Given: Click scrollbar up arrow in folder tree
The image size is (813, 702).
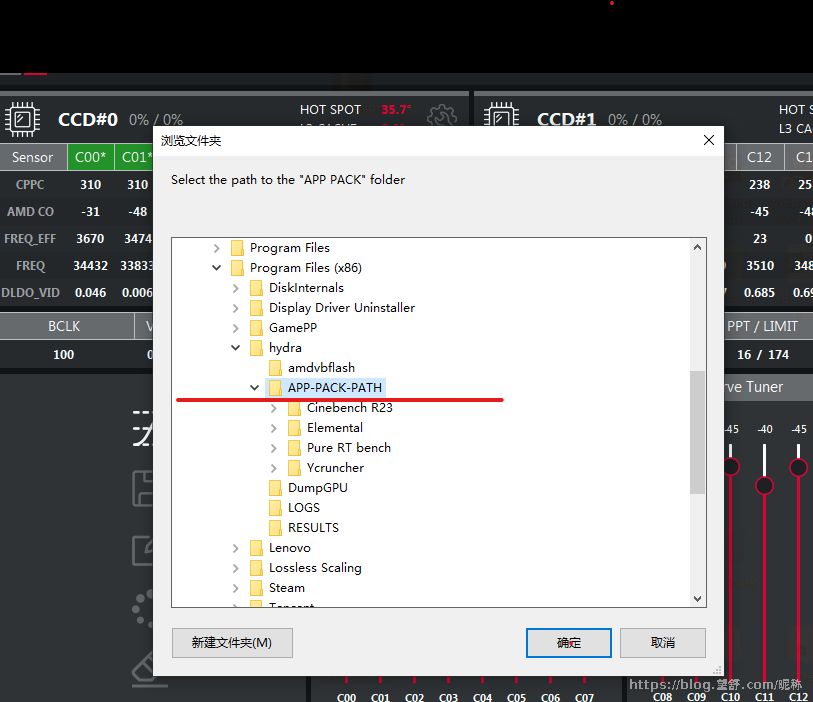Looking at the screenshot, I should click(698, 248).
